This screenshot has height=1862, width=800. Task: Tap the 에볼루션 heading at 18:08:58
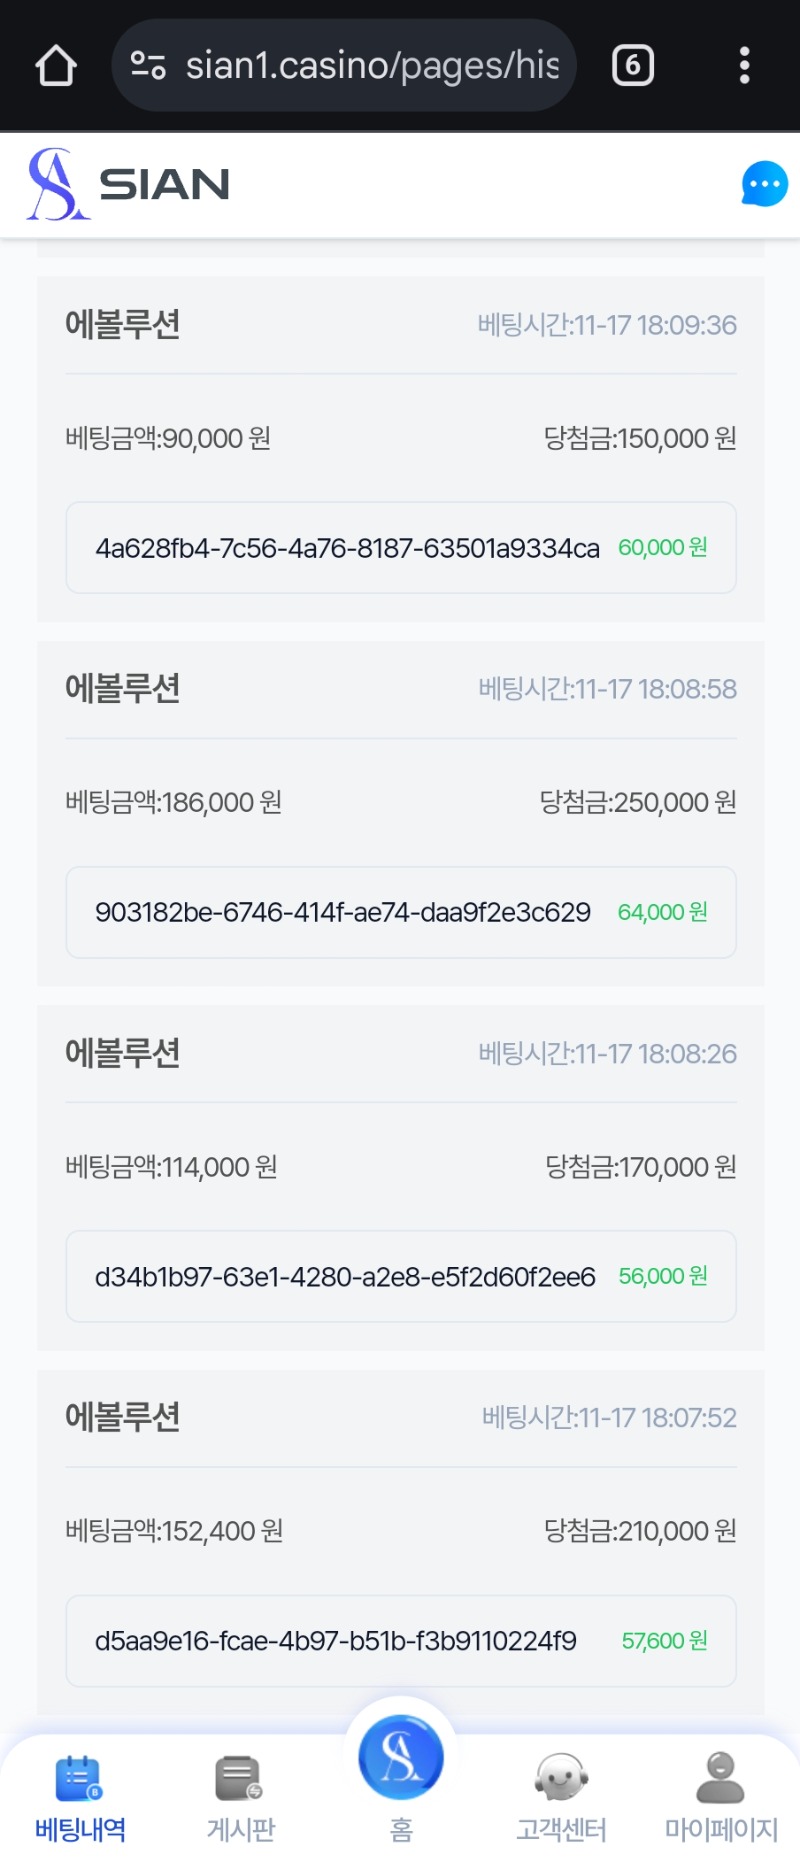click(x=123, y=688)
